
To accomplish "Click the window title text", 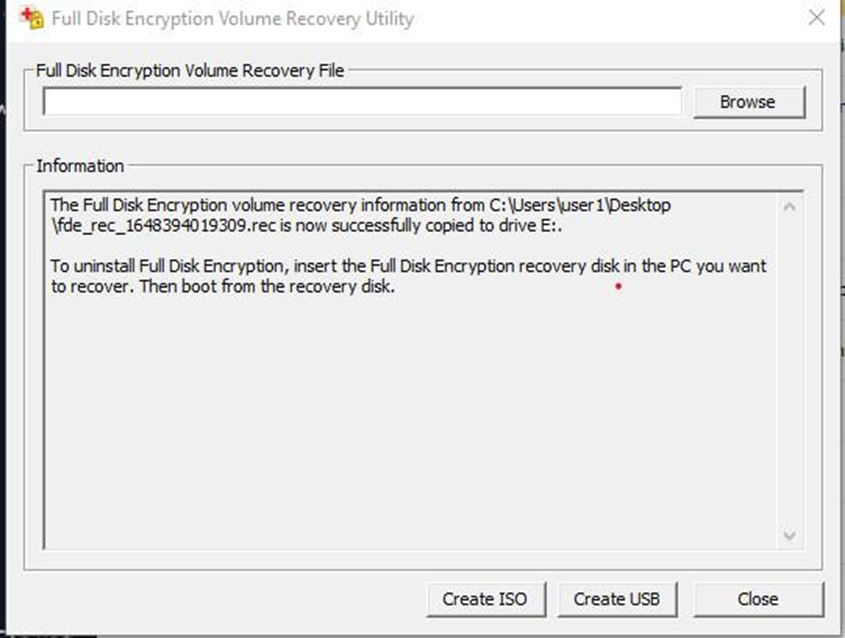I will pyautogui.click(x=233, y=18).
